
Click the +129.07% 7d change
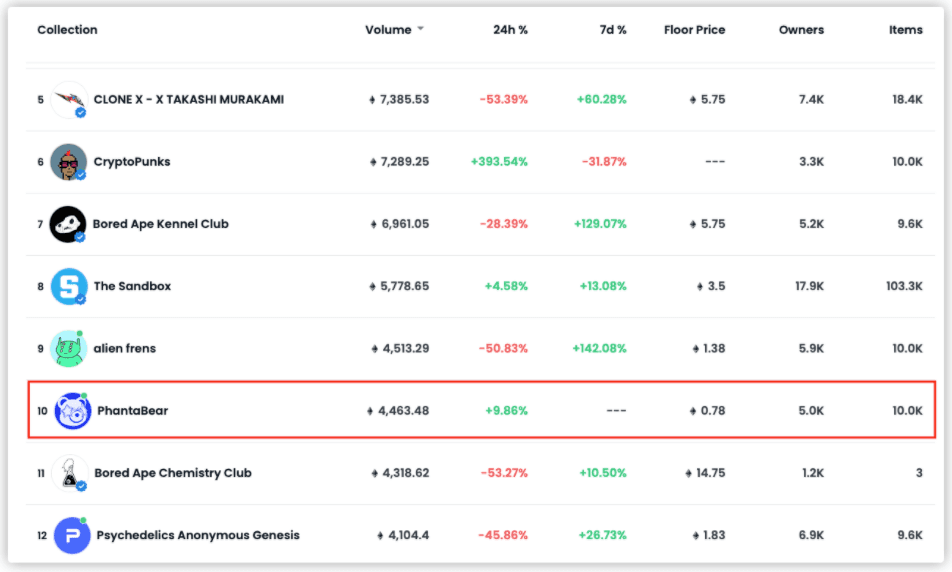600,224
